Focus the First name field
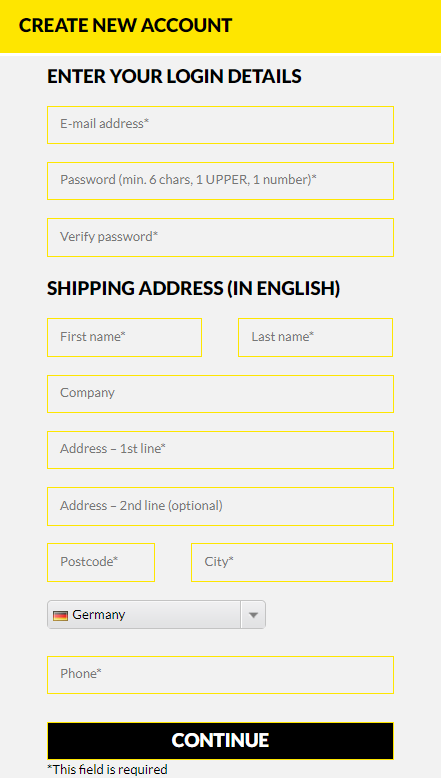 pyautogui.click(x=125, y=337)
